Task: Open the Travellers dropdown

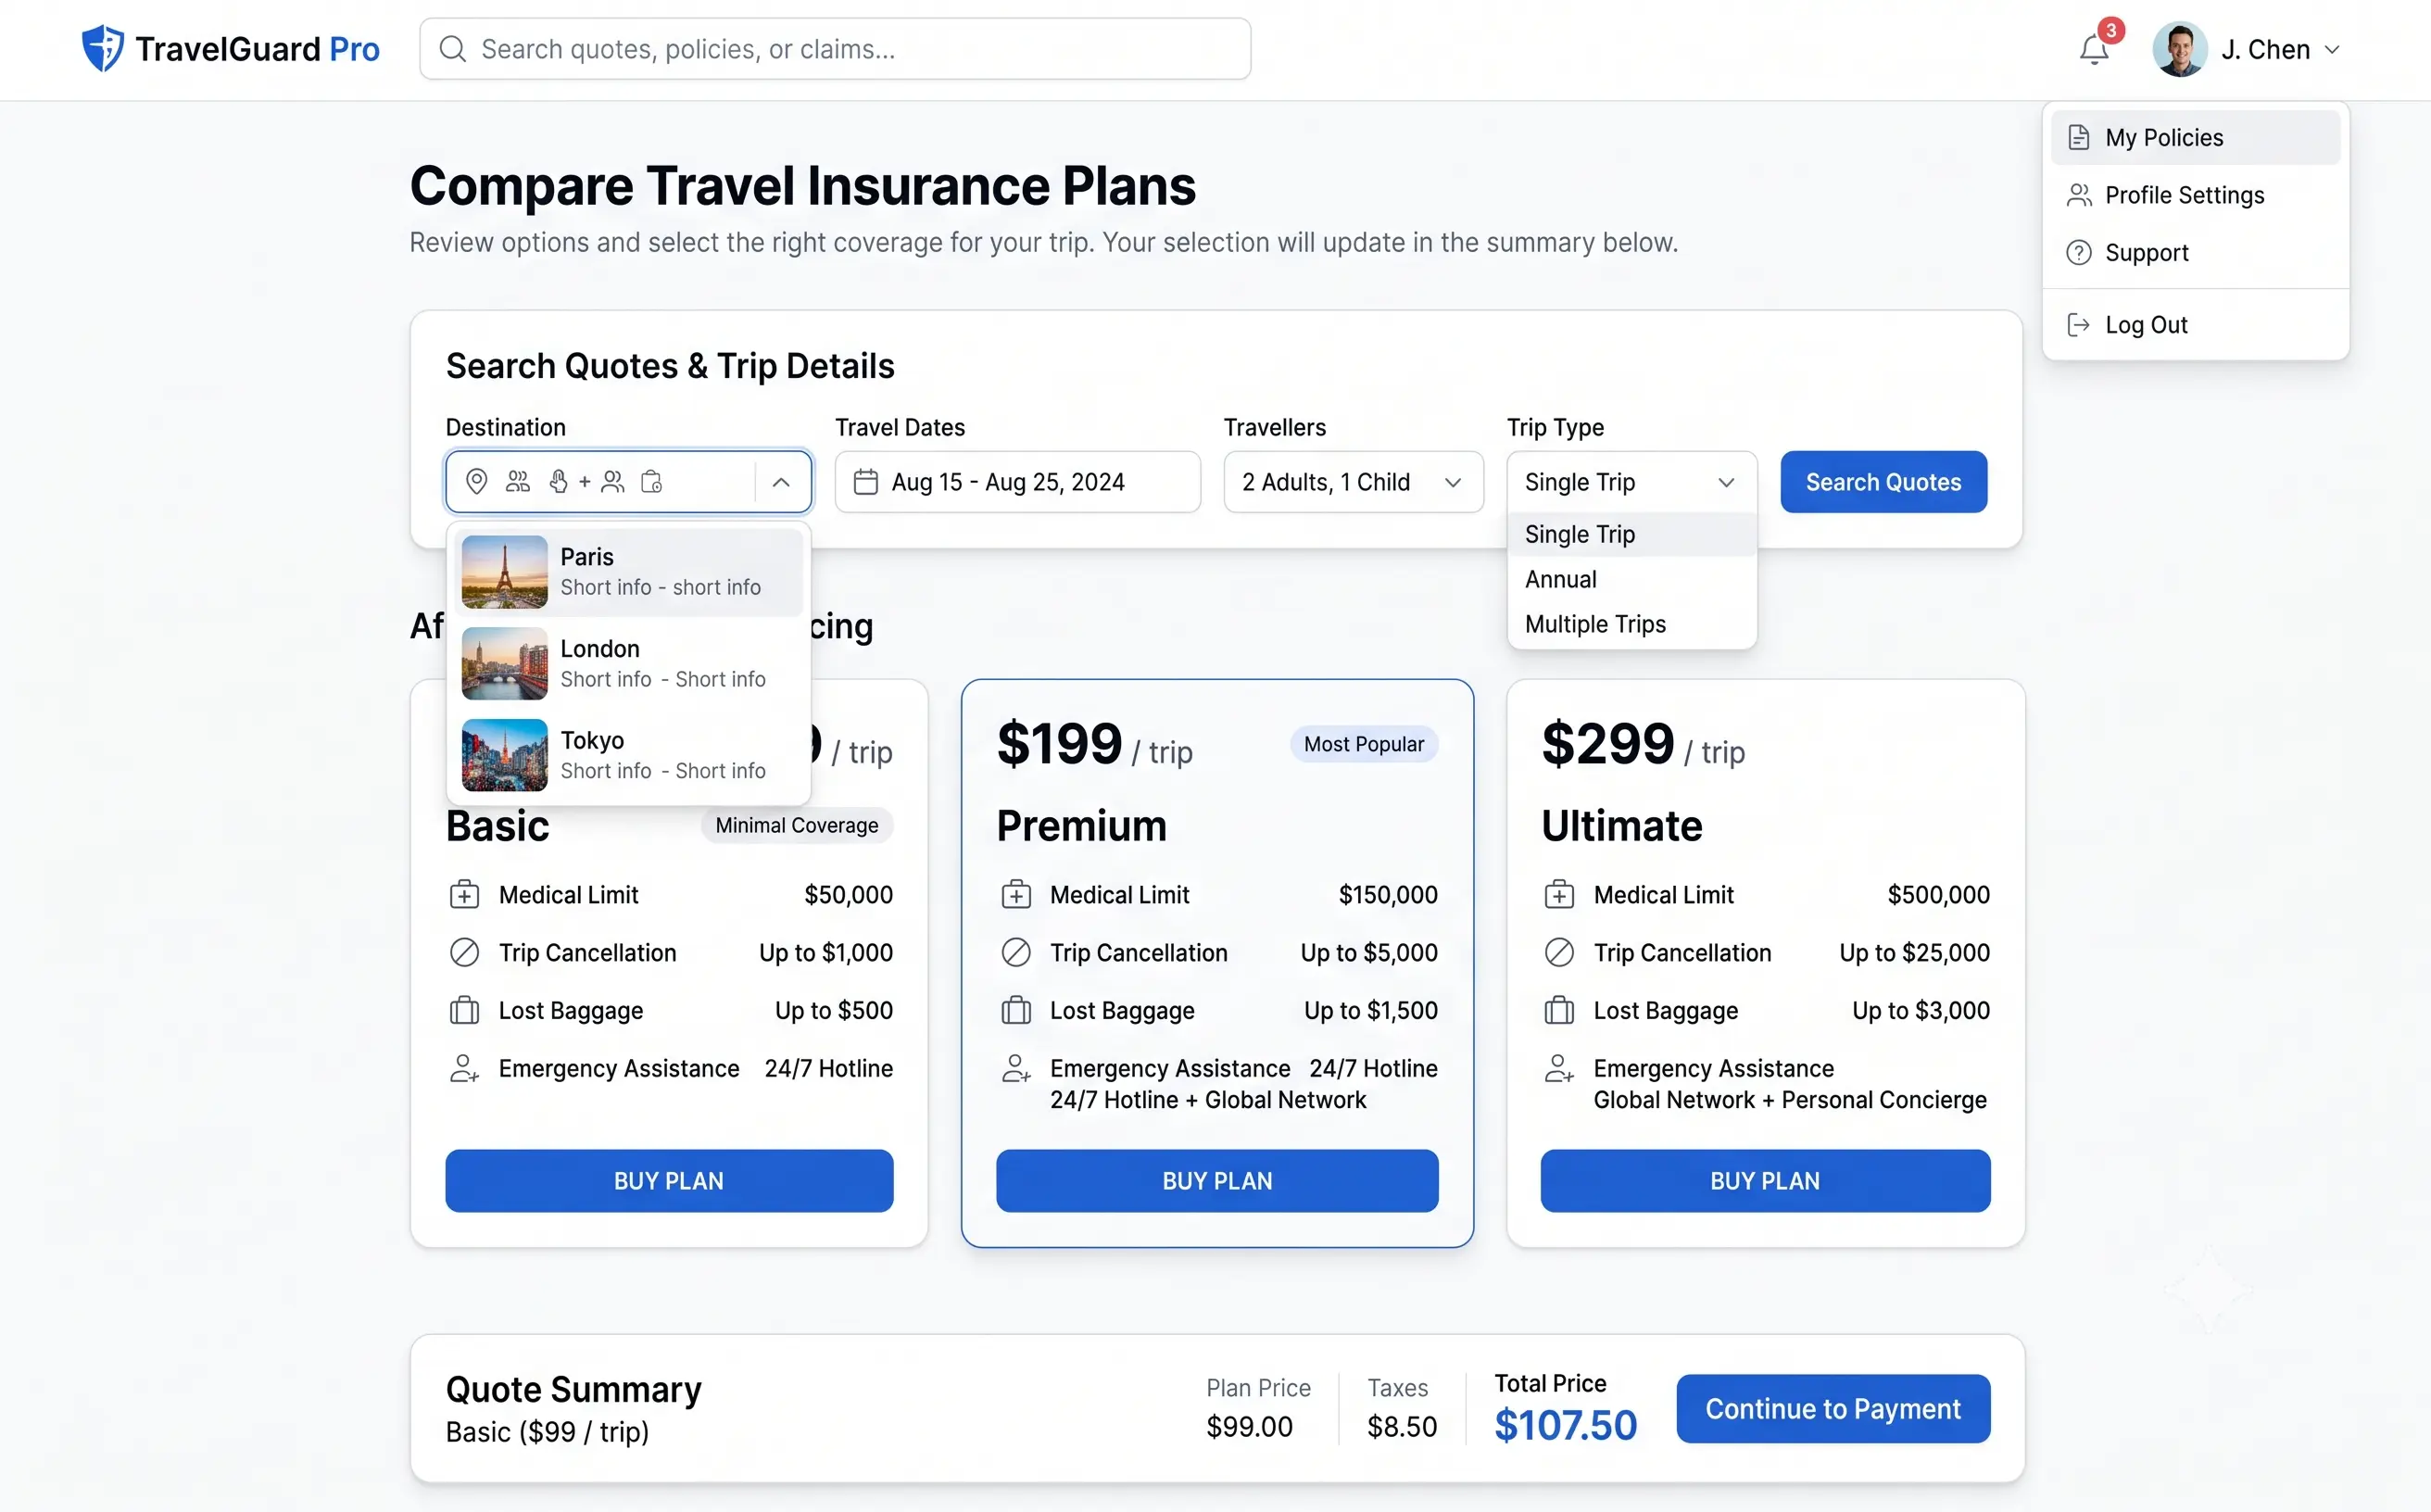Action: tap(1353, 482)
